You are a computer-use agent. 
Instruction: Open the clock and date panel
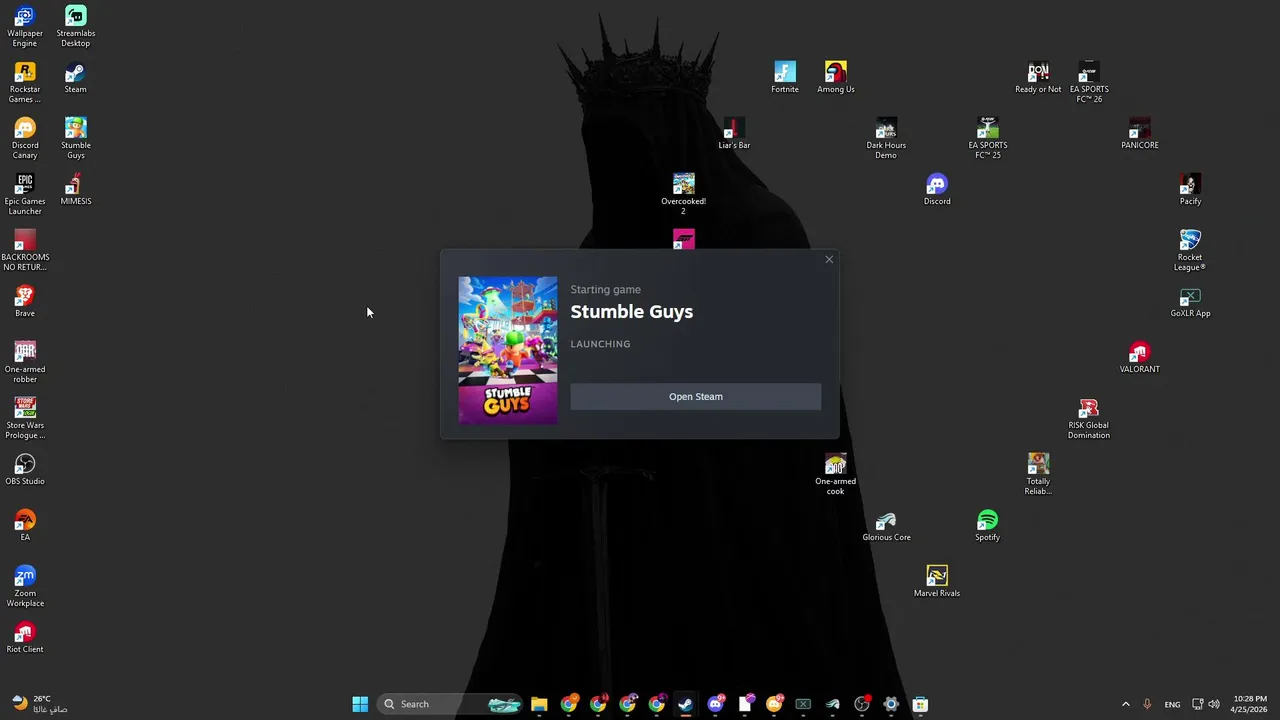tap(1250, 704)
